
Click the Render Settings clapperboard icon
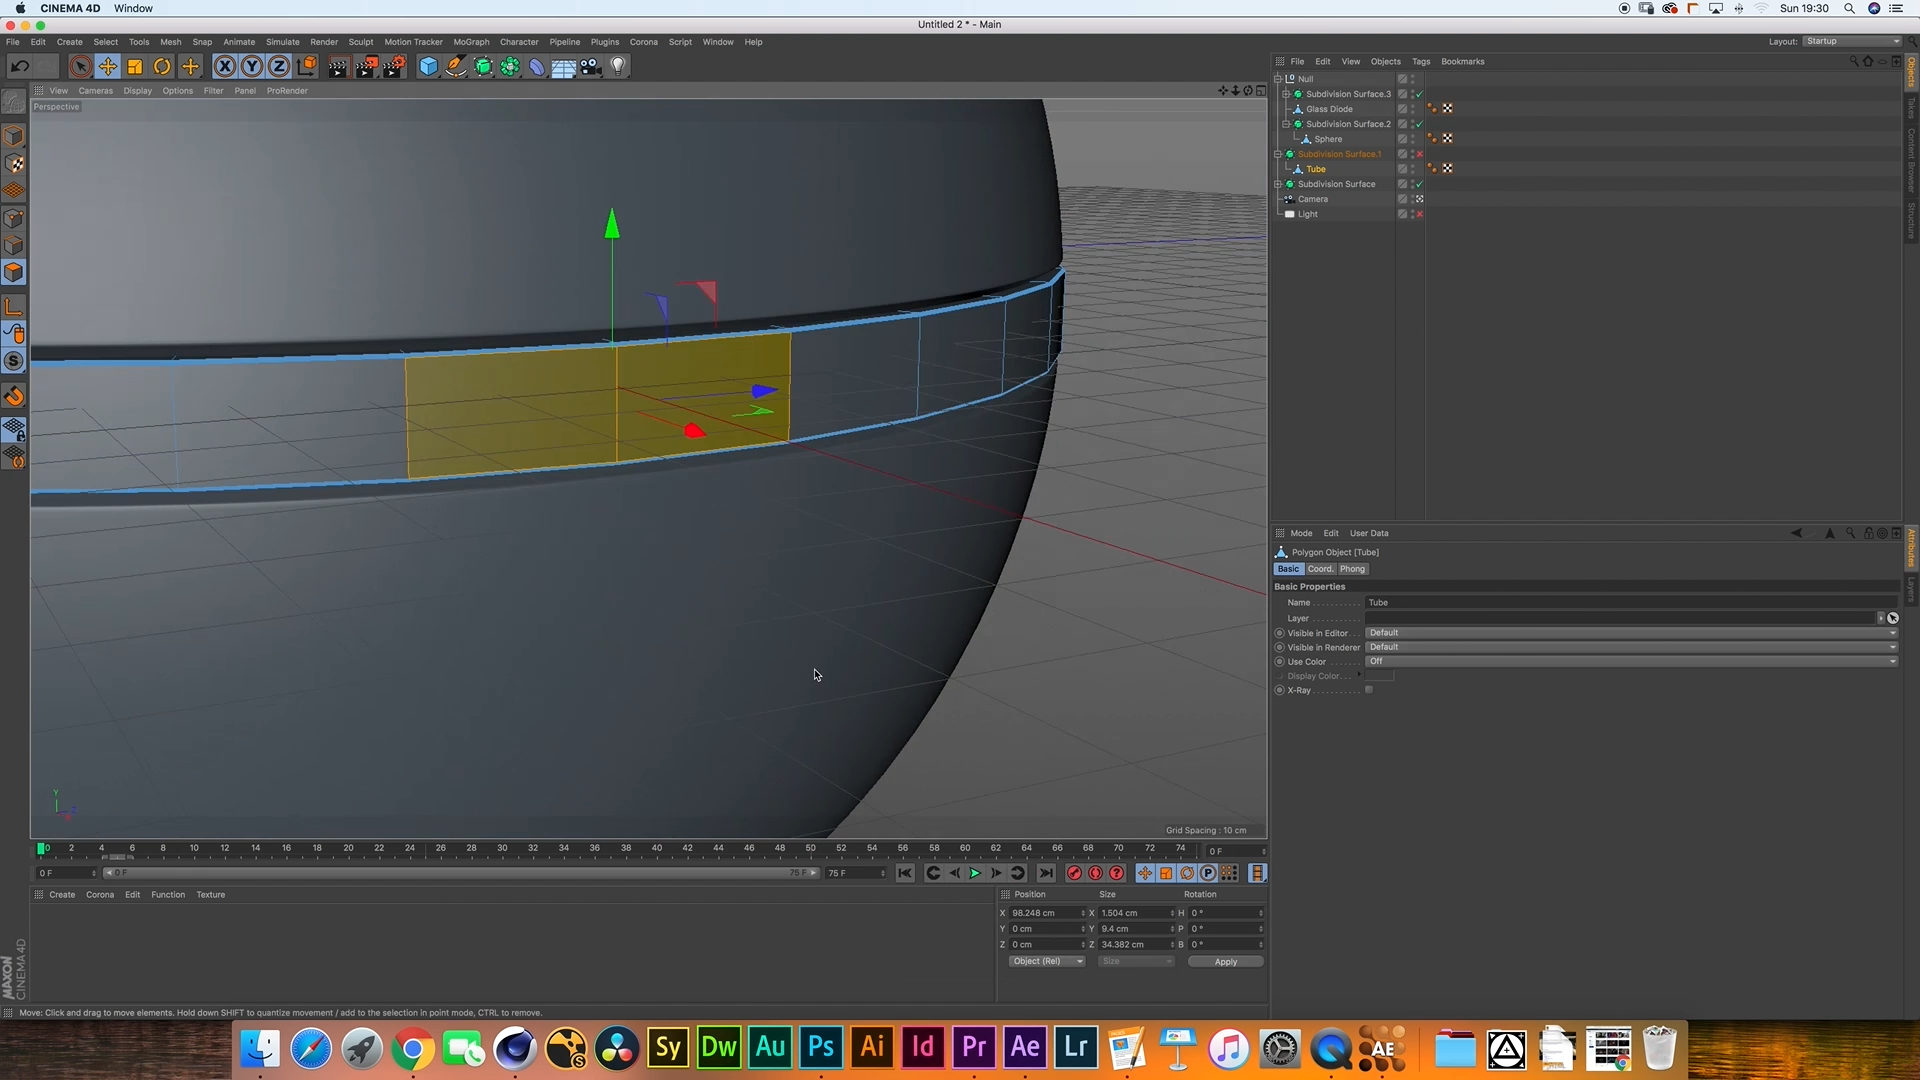pyautogui.click(x=394, y=67)
